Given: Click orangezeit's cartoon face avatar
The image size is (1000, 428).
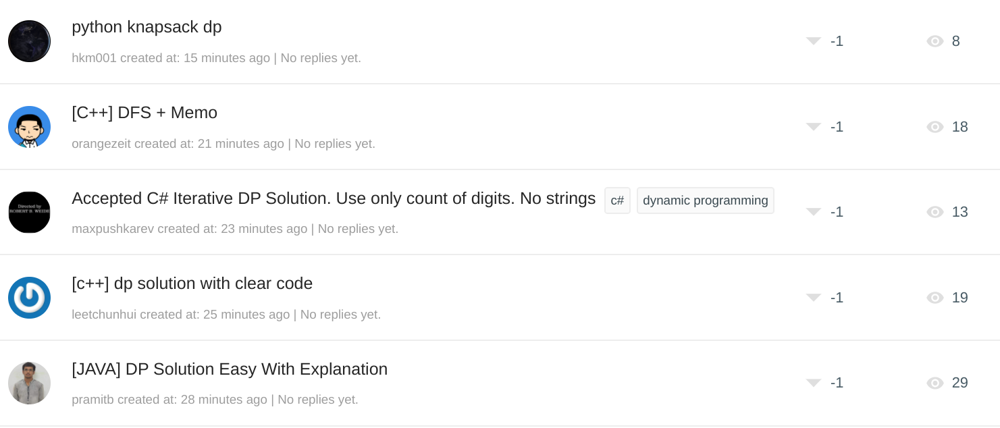Looking at the screenshot, I should pos(29,126).
